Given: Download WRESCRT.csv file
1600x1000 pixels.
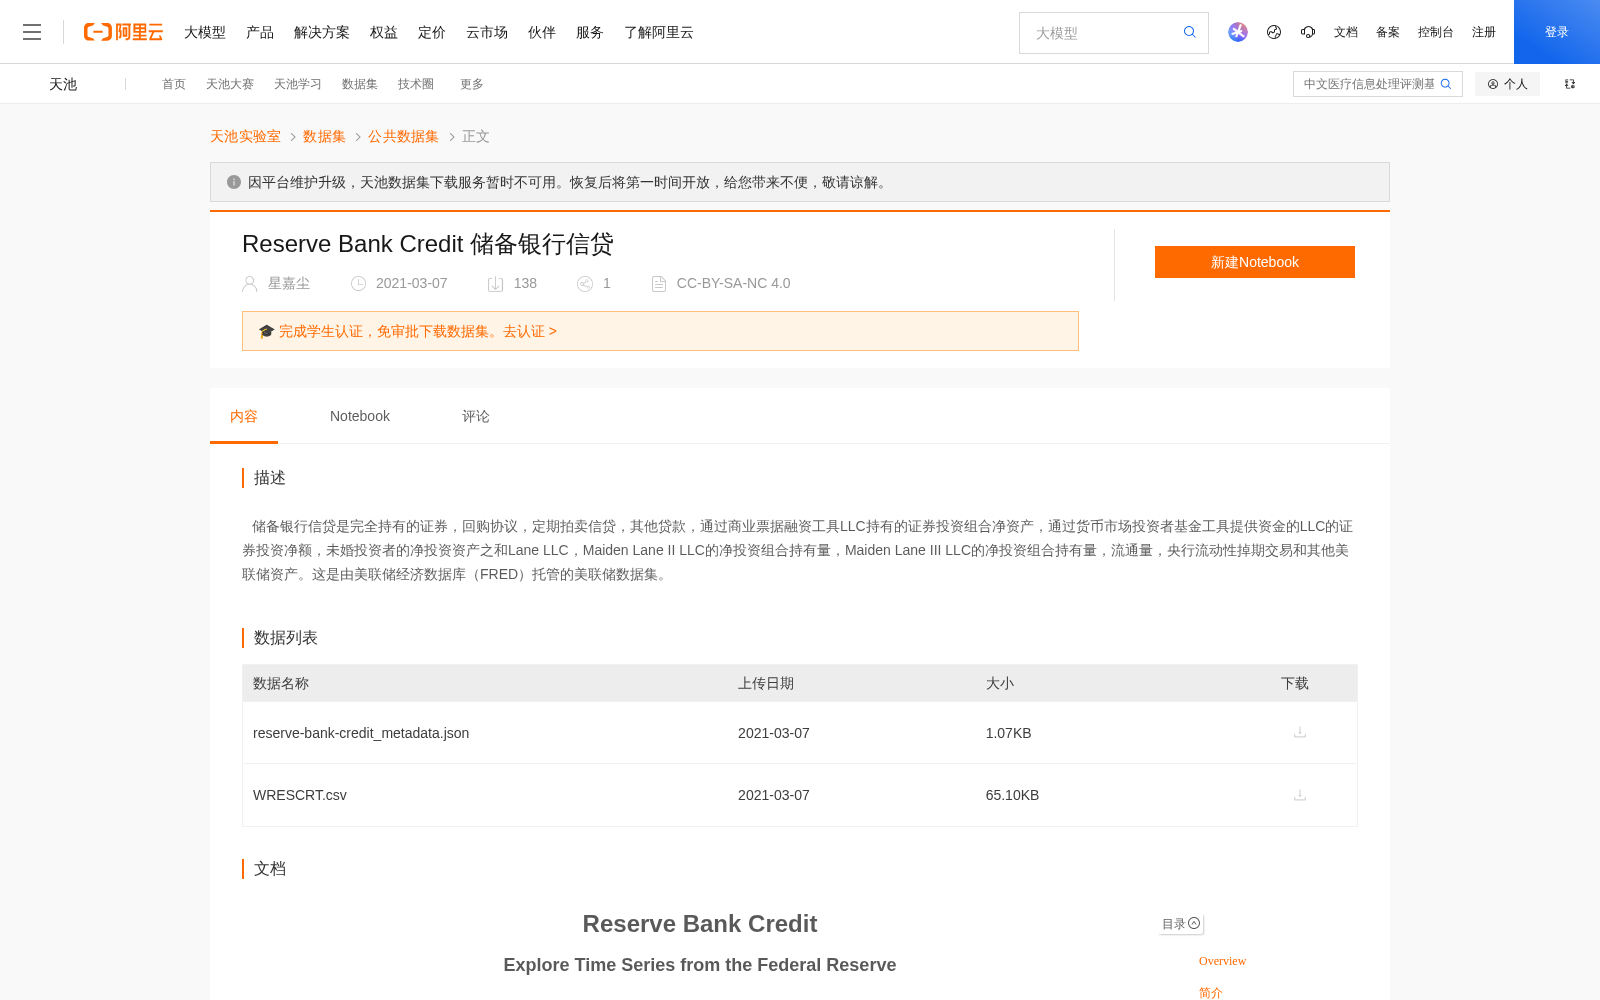Looking at the screenshot, I should [x=1300, y=795].
